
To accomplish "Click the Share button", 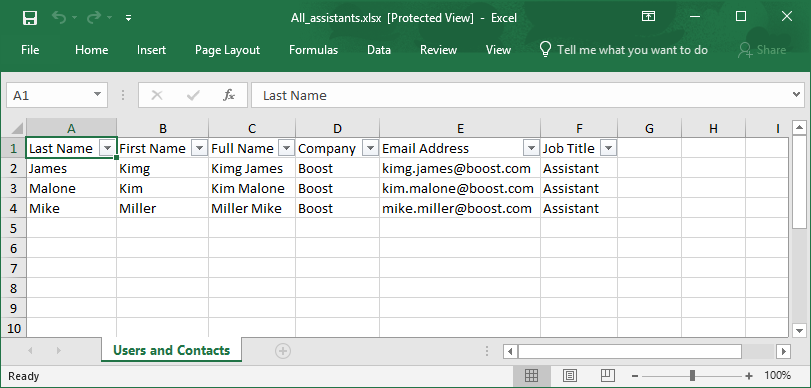I will pyautogui.click(x=762, y=50).
